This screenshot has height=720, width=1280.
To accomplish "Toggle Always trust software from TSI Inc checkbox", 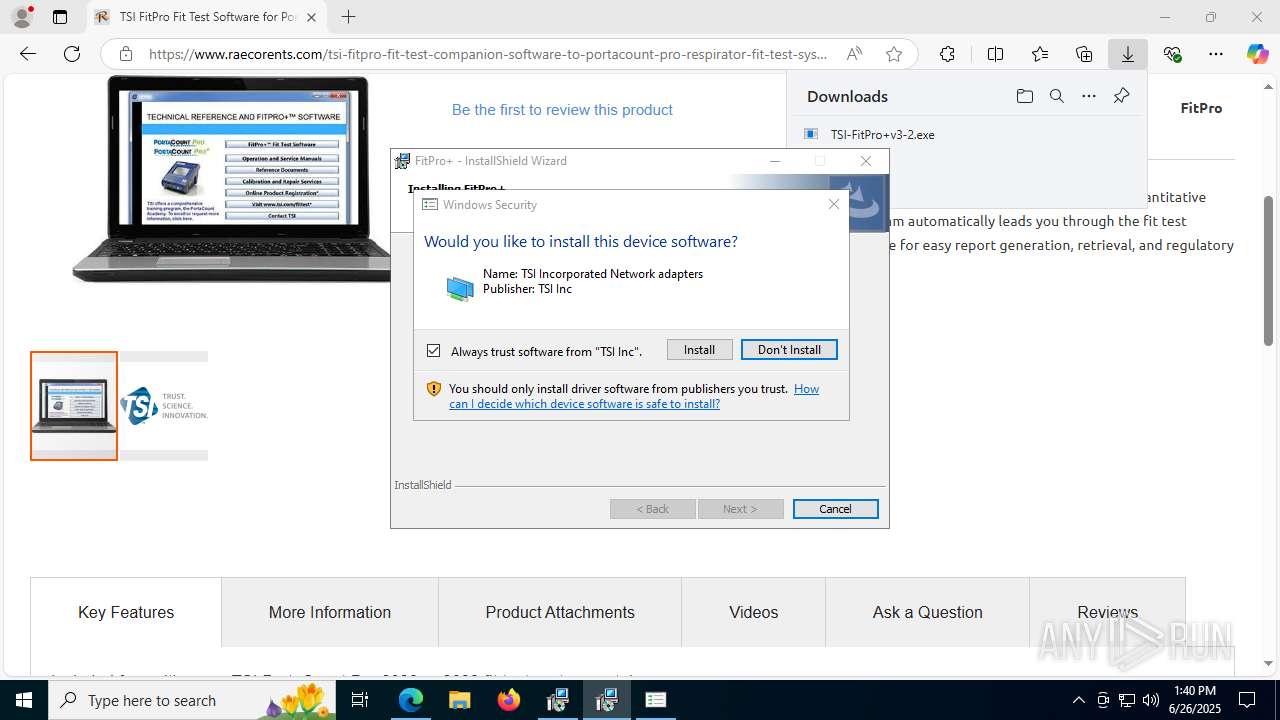I will click(433, 351).
